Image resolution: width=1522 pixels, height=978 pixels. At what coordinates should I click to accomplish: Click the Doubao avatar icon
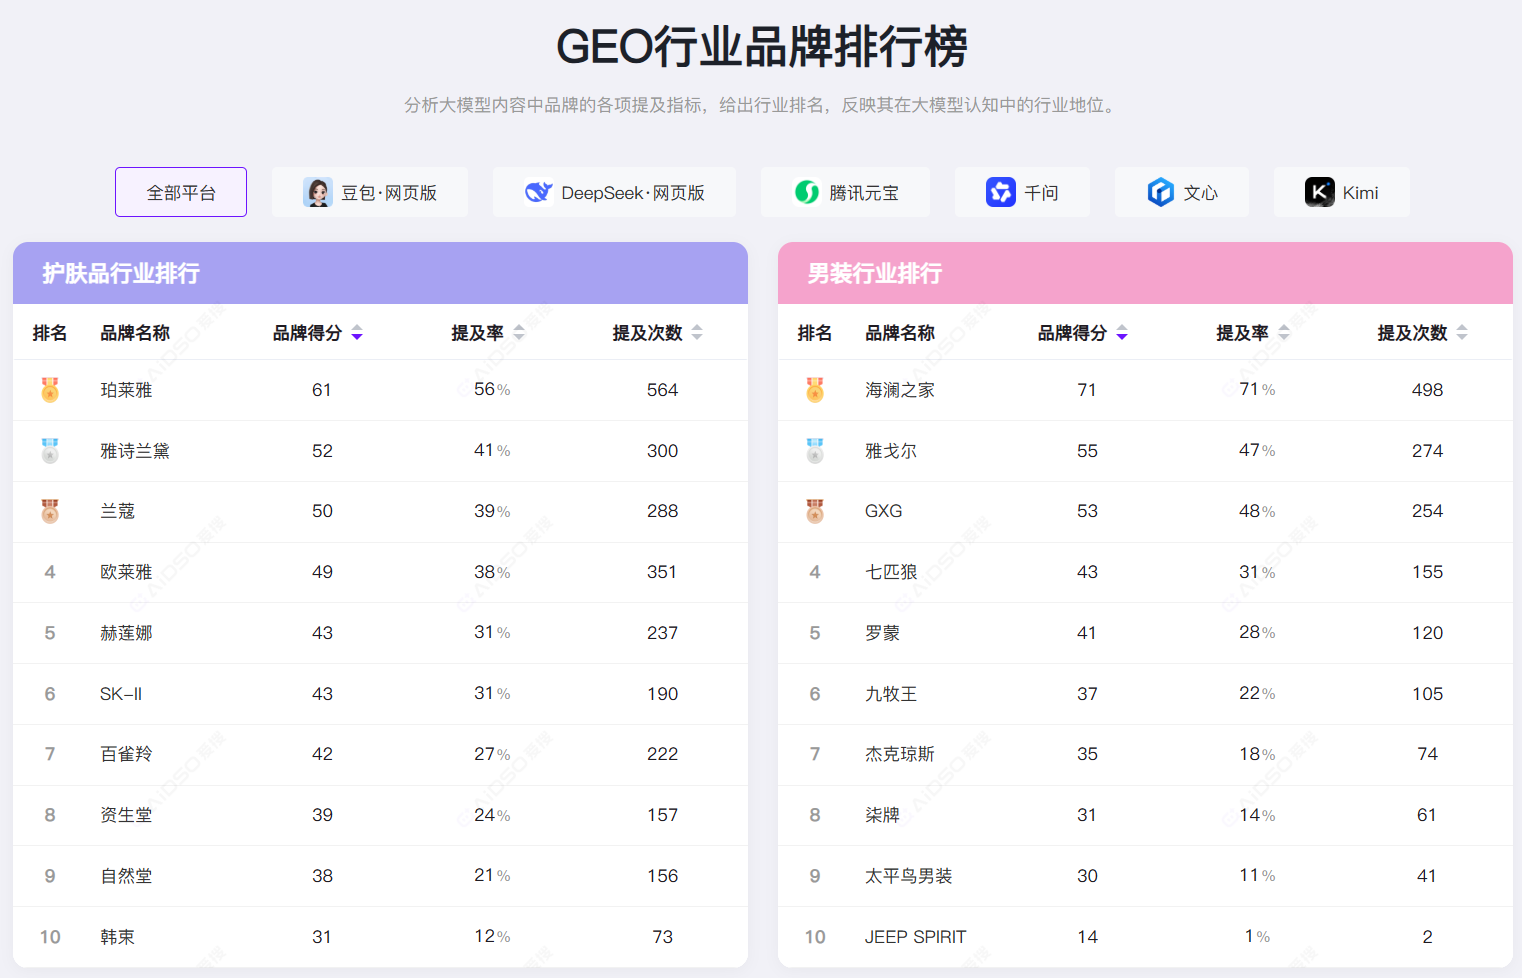point(318,192)
